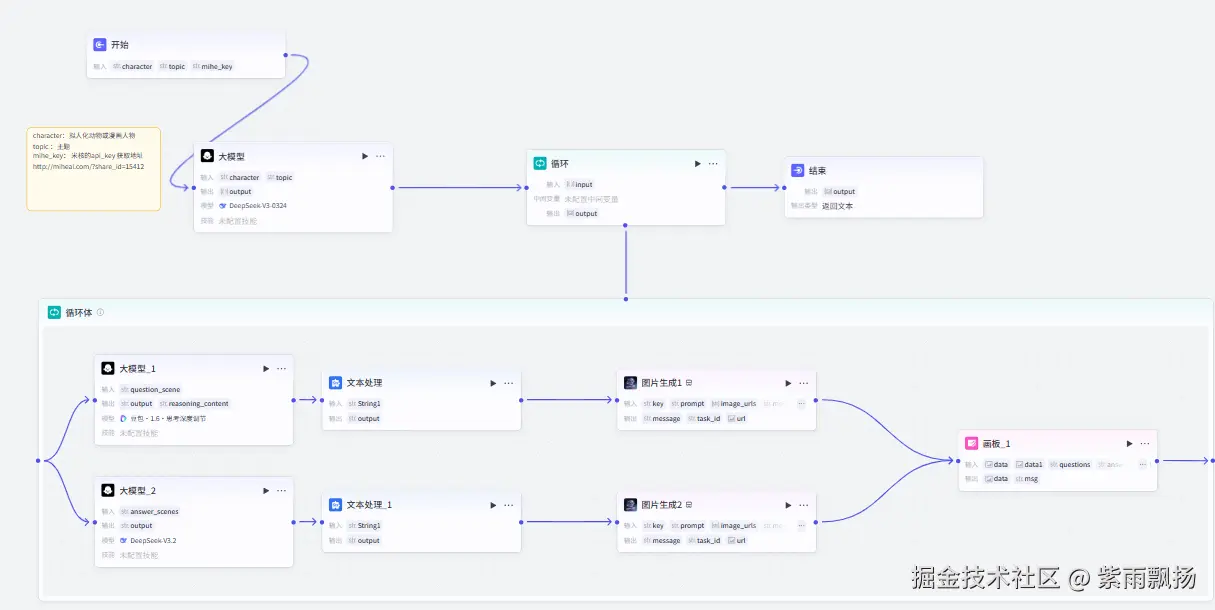Select the 大模型_1 node title
The height and width of the screenshot is (610, 1215).
pos(138,368)
